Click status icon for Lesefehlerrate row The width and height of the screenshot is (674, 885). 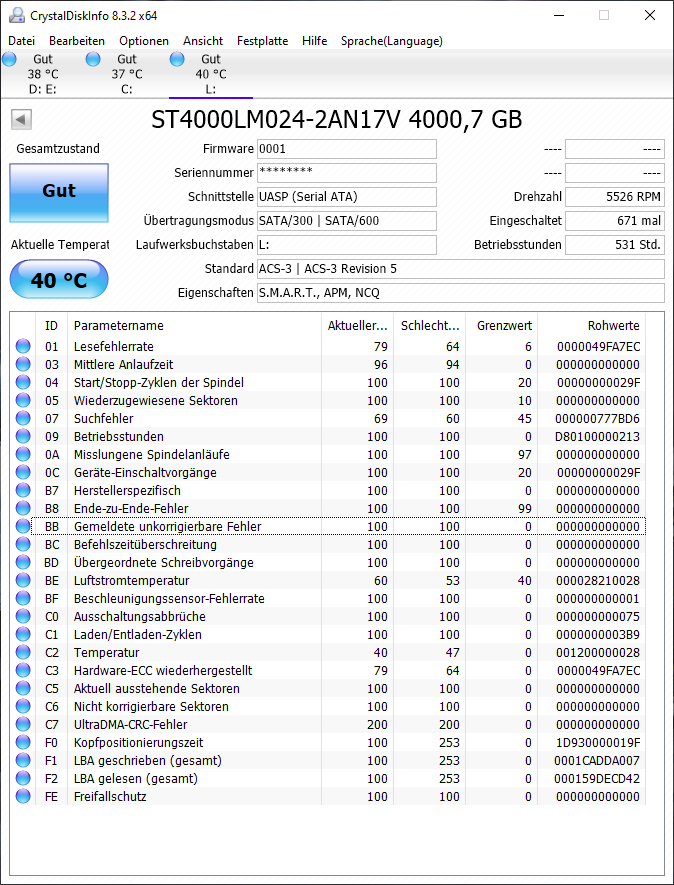23,347
